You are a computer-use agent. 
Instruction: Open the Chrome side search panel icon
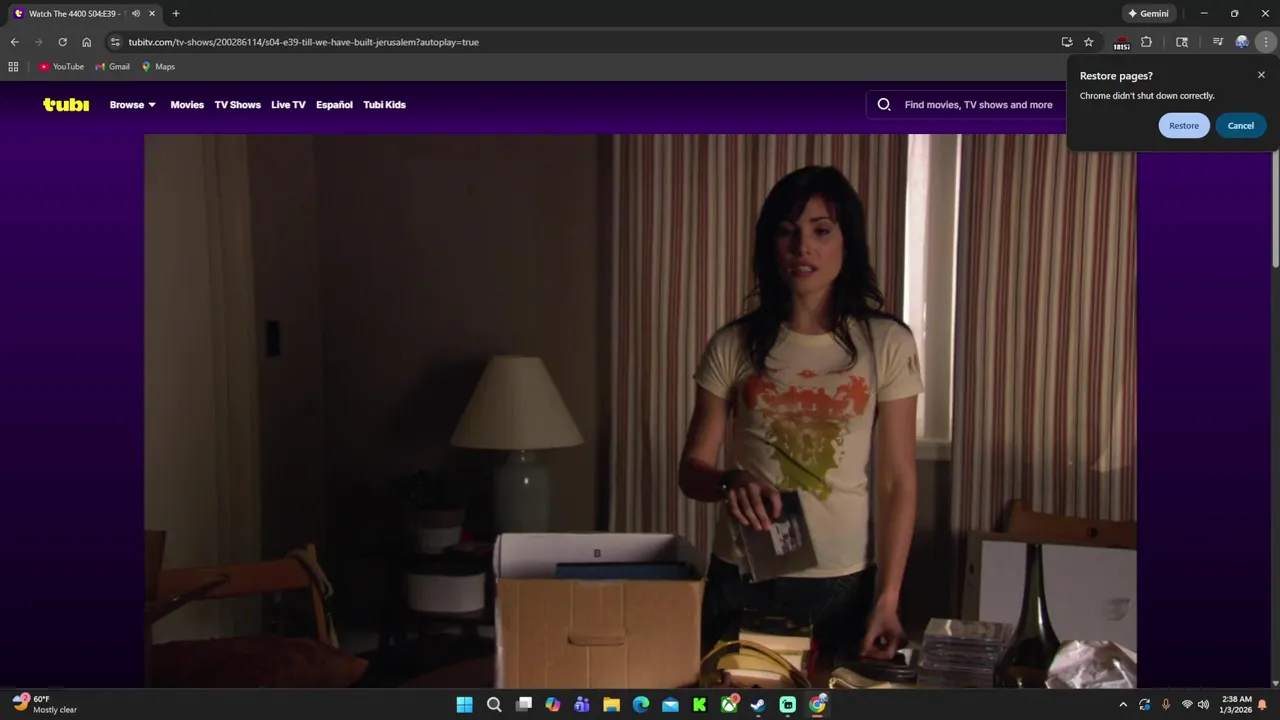tap(1182, 42)
